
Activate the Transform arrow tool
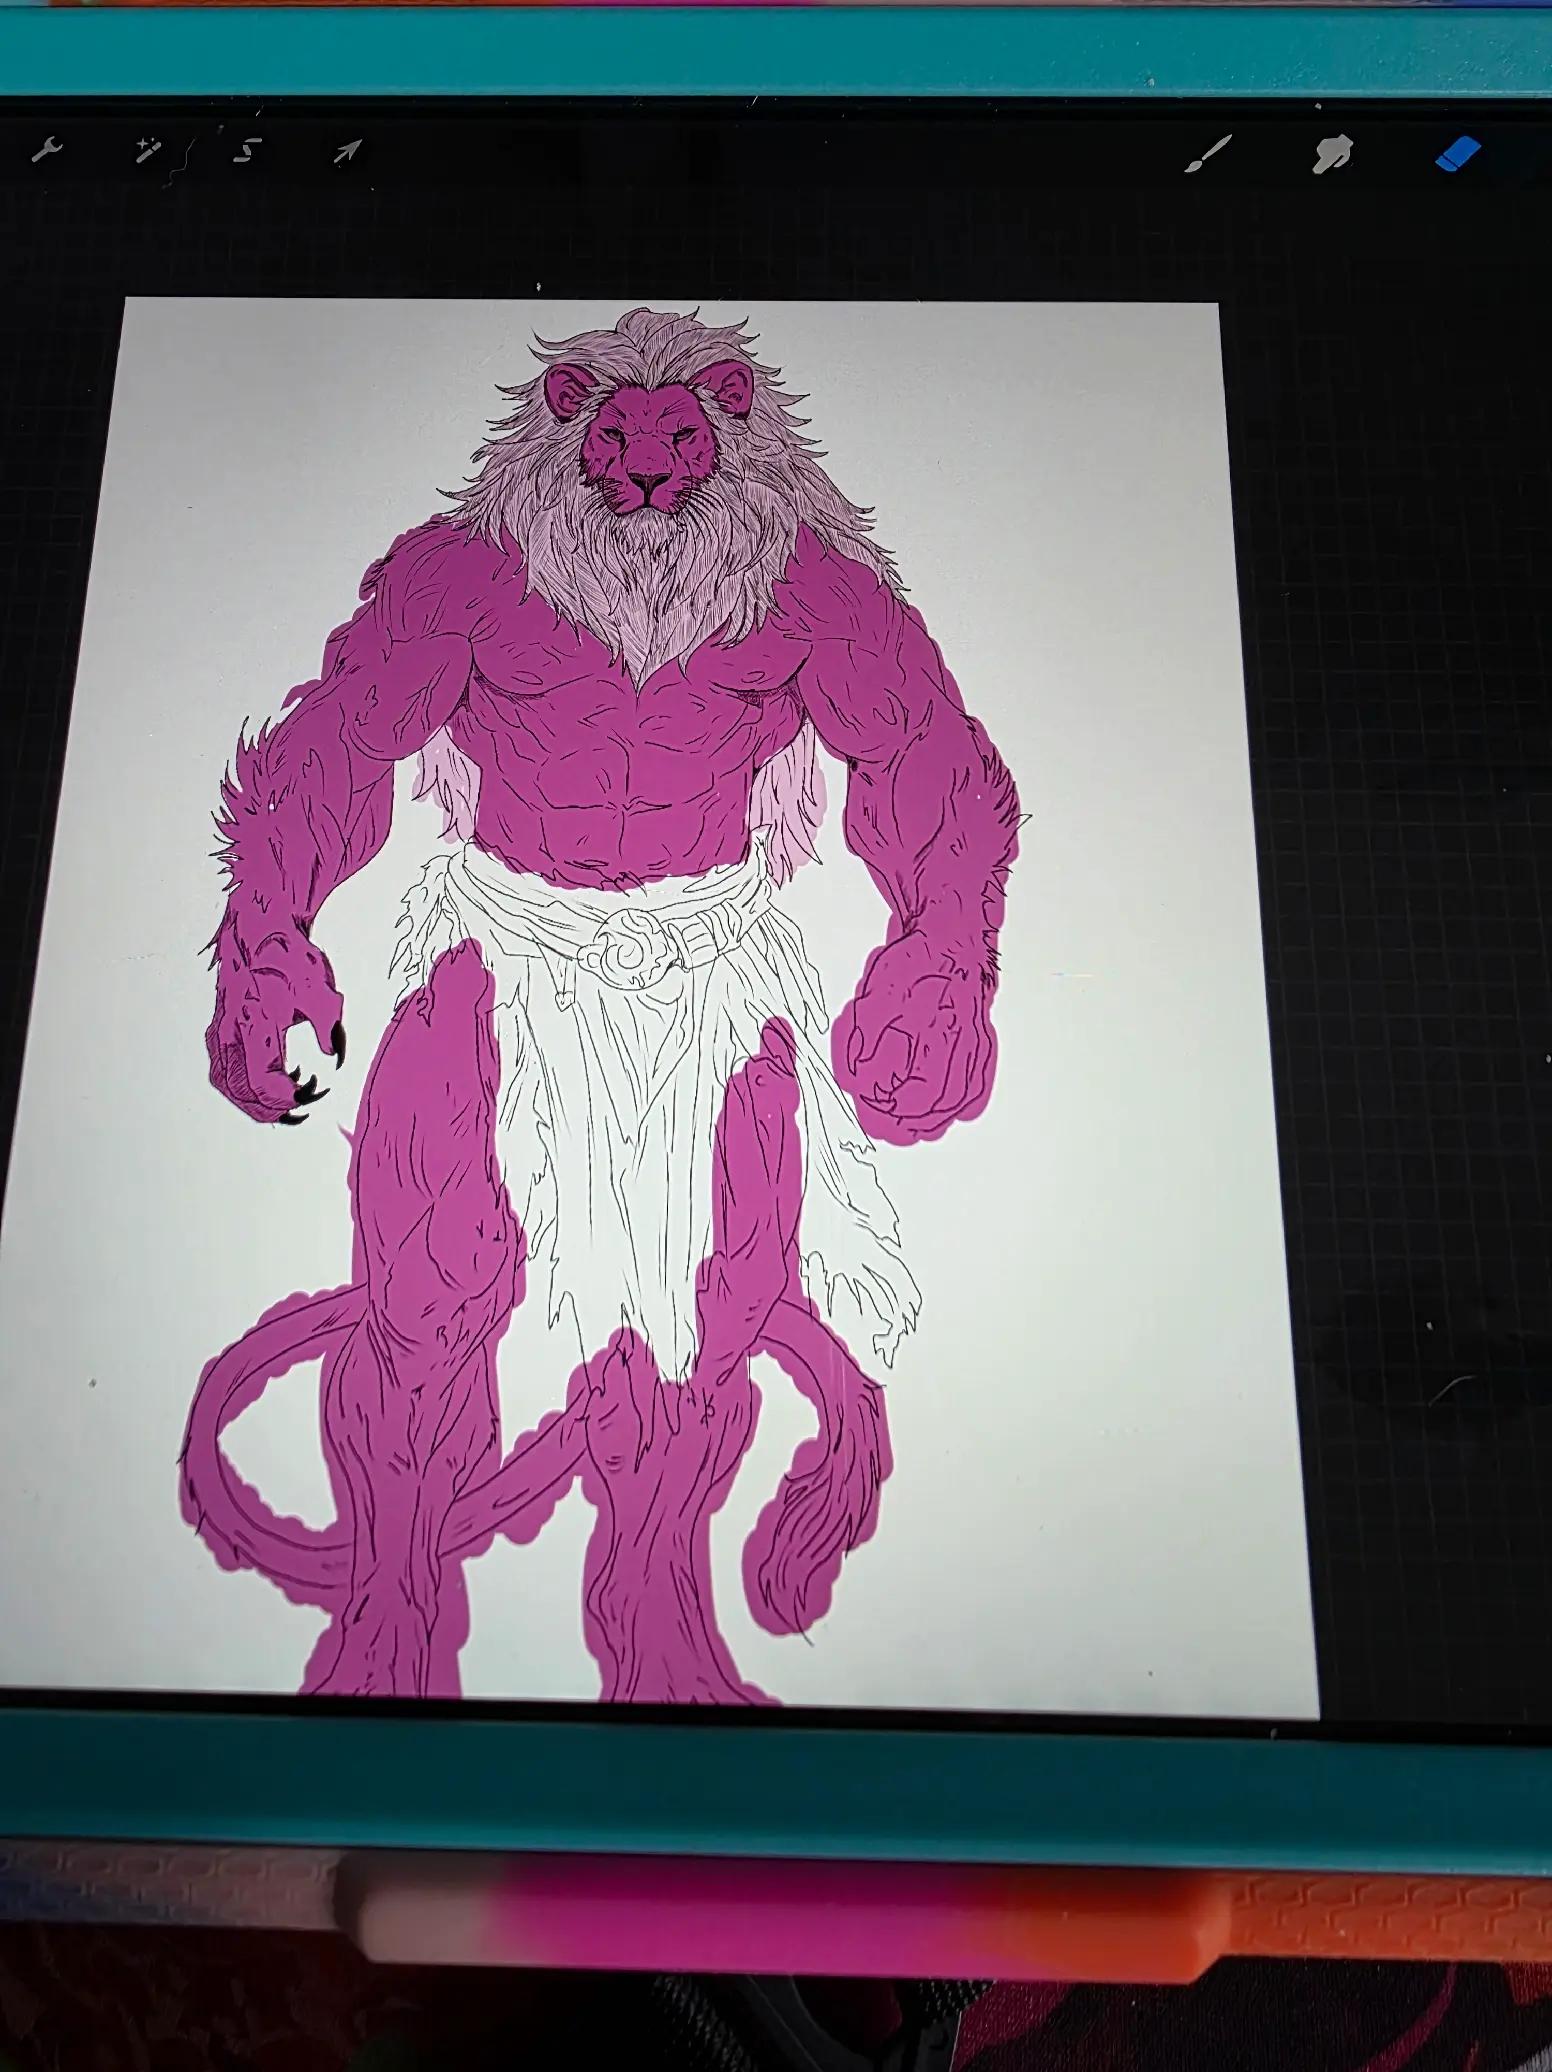click(x=347, y=152)
